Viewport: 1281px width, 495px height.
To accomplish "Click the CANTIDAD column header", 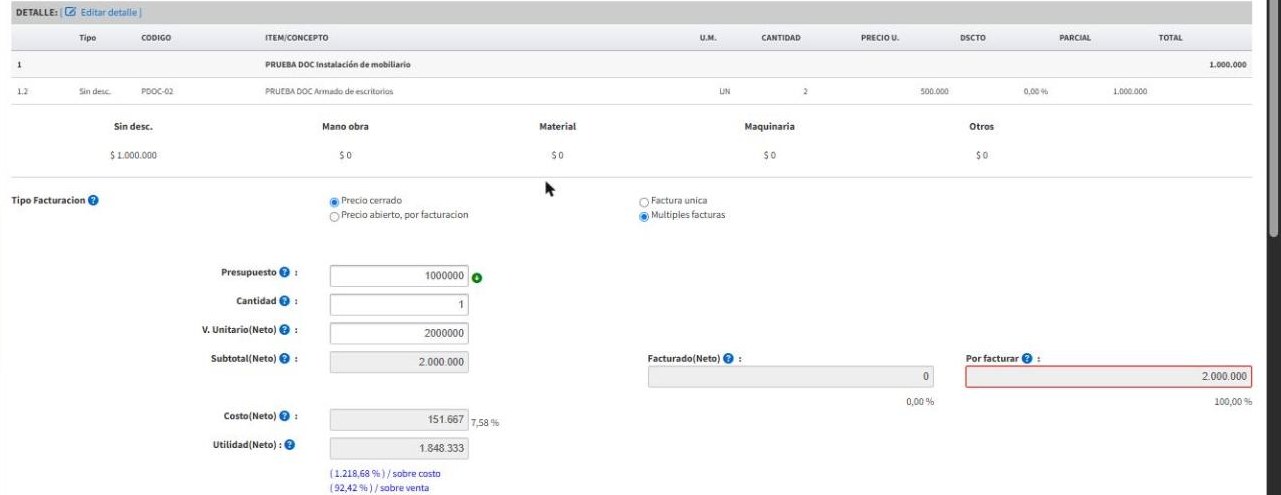I will (x=781, y=38).
